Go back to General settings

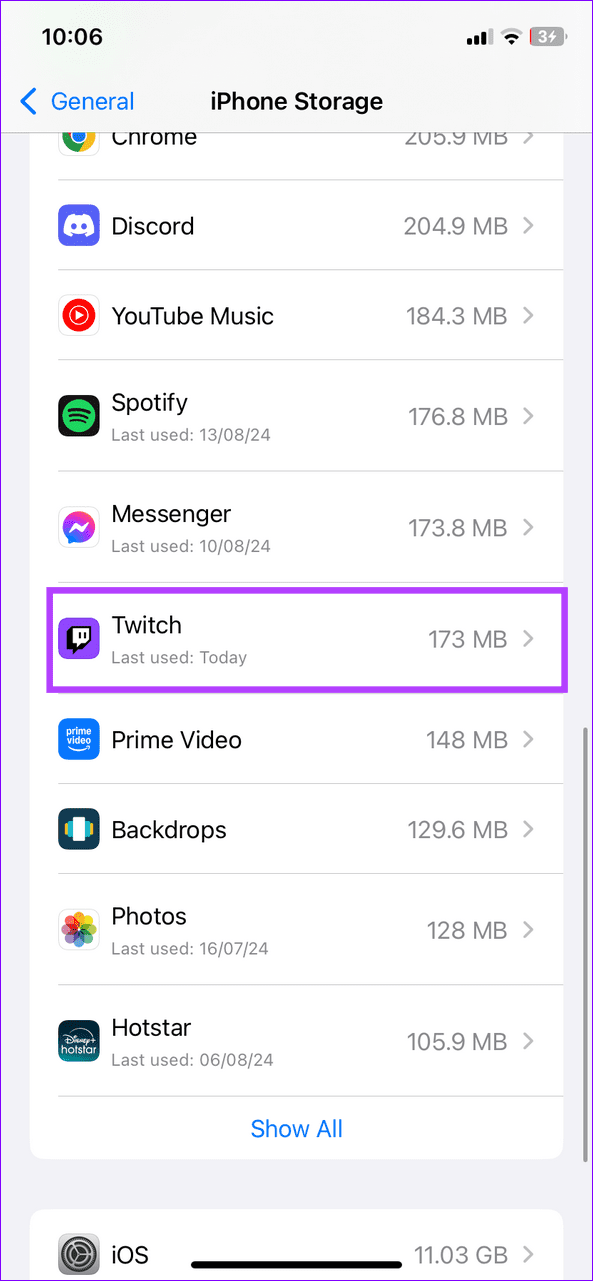coord(77,101)
